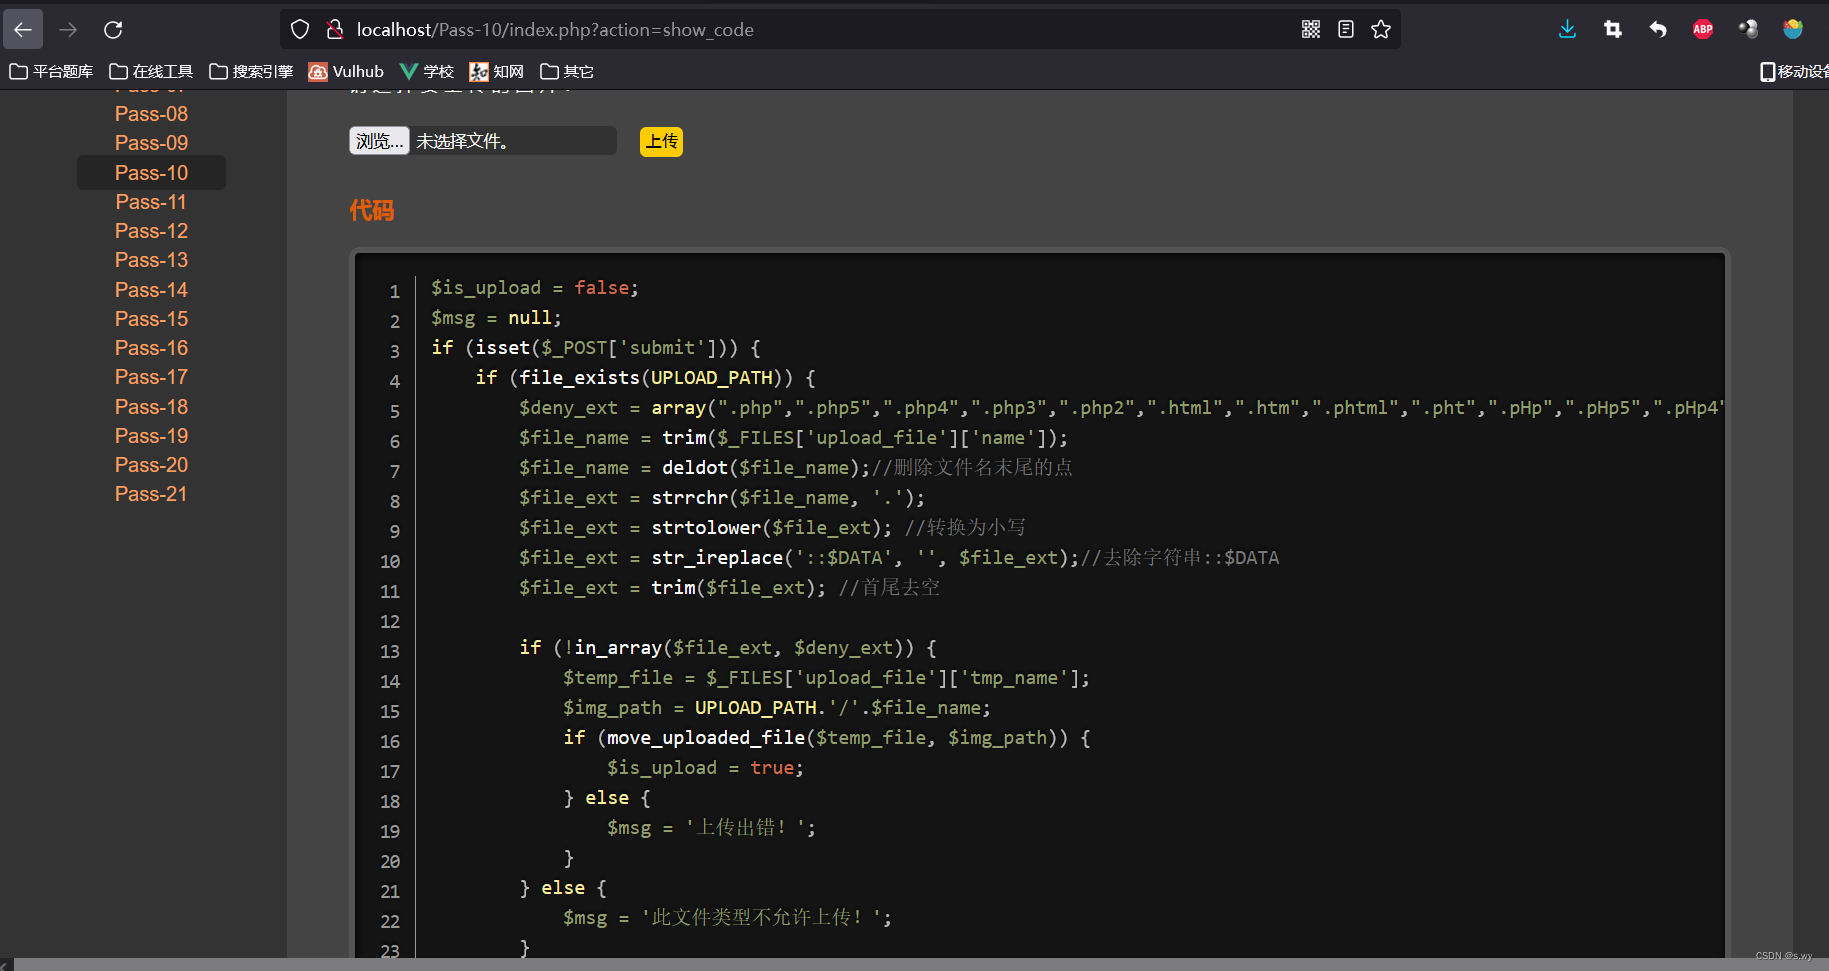This screenshot has width=1829, height=971.
Task: Click the '此文件类型不允许上传！' line
Action: [x=727, y=918]
